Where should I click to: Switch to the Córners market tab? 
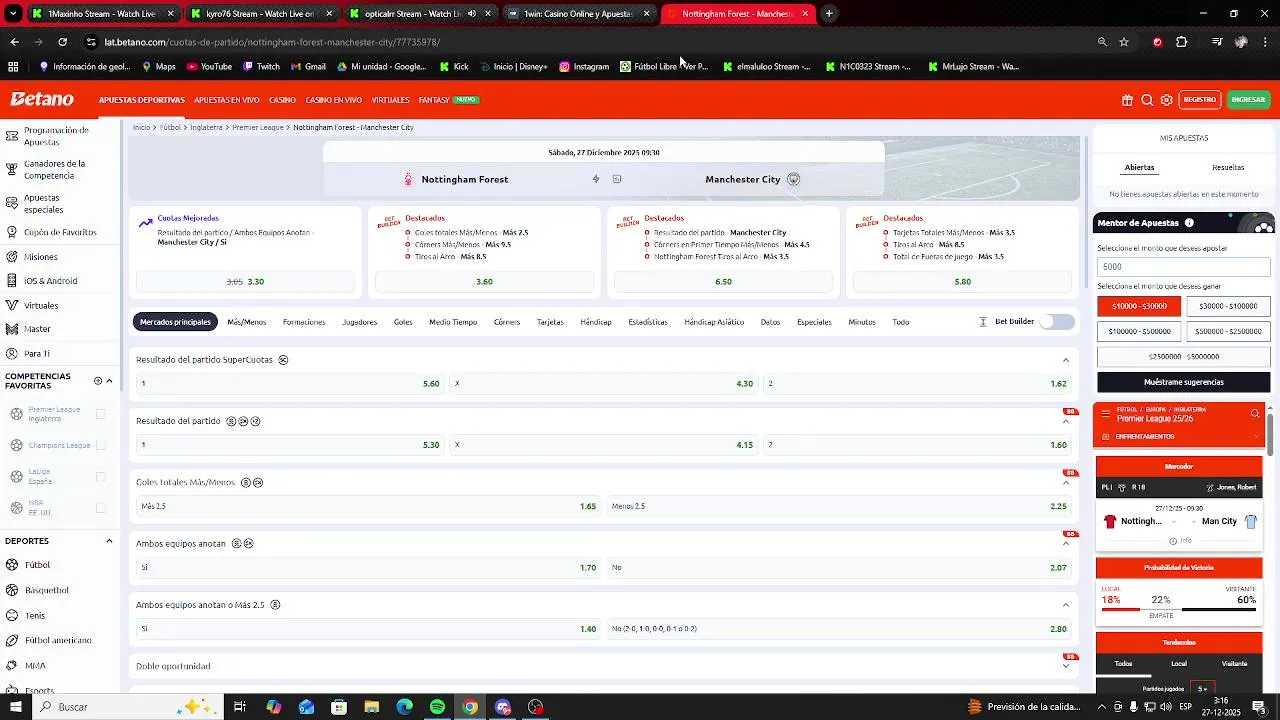click(507, 322)
